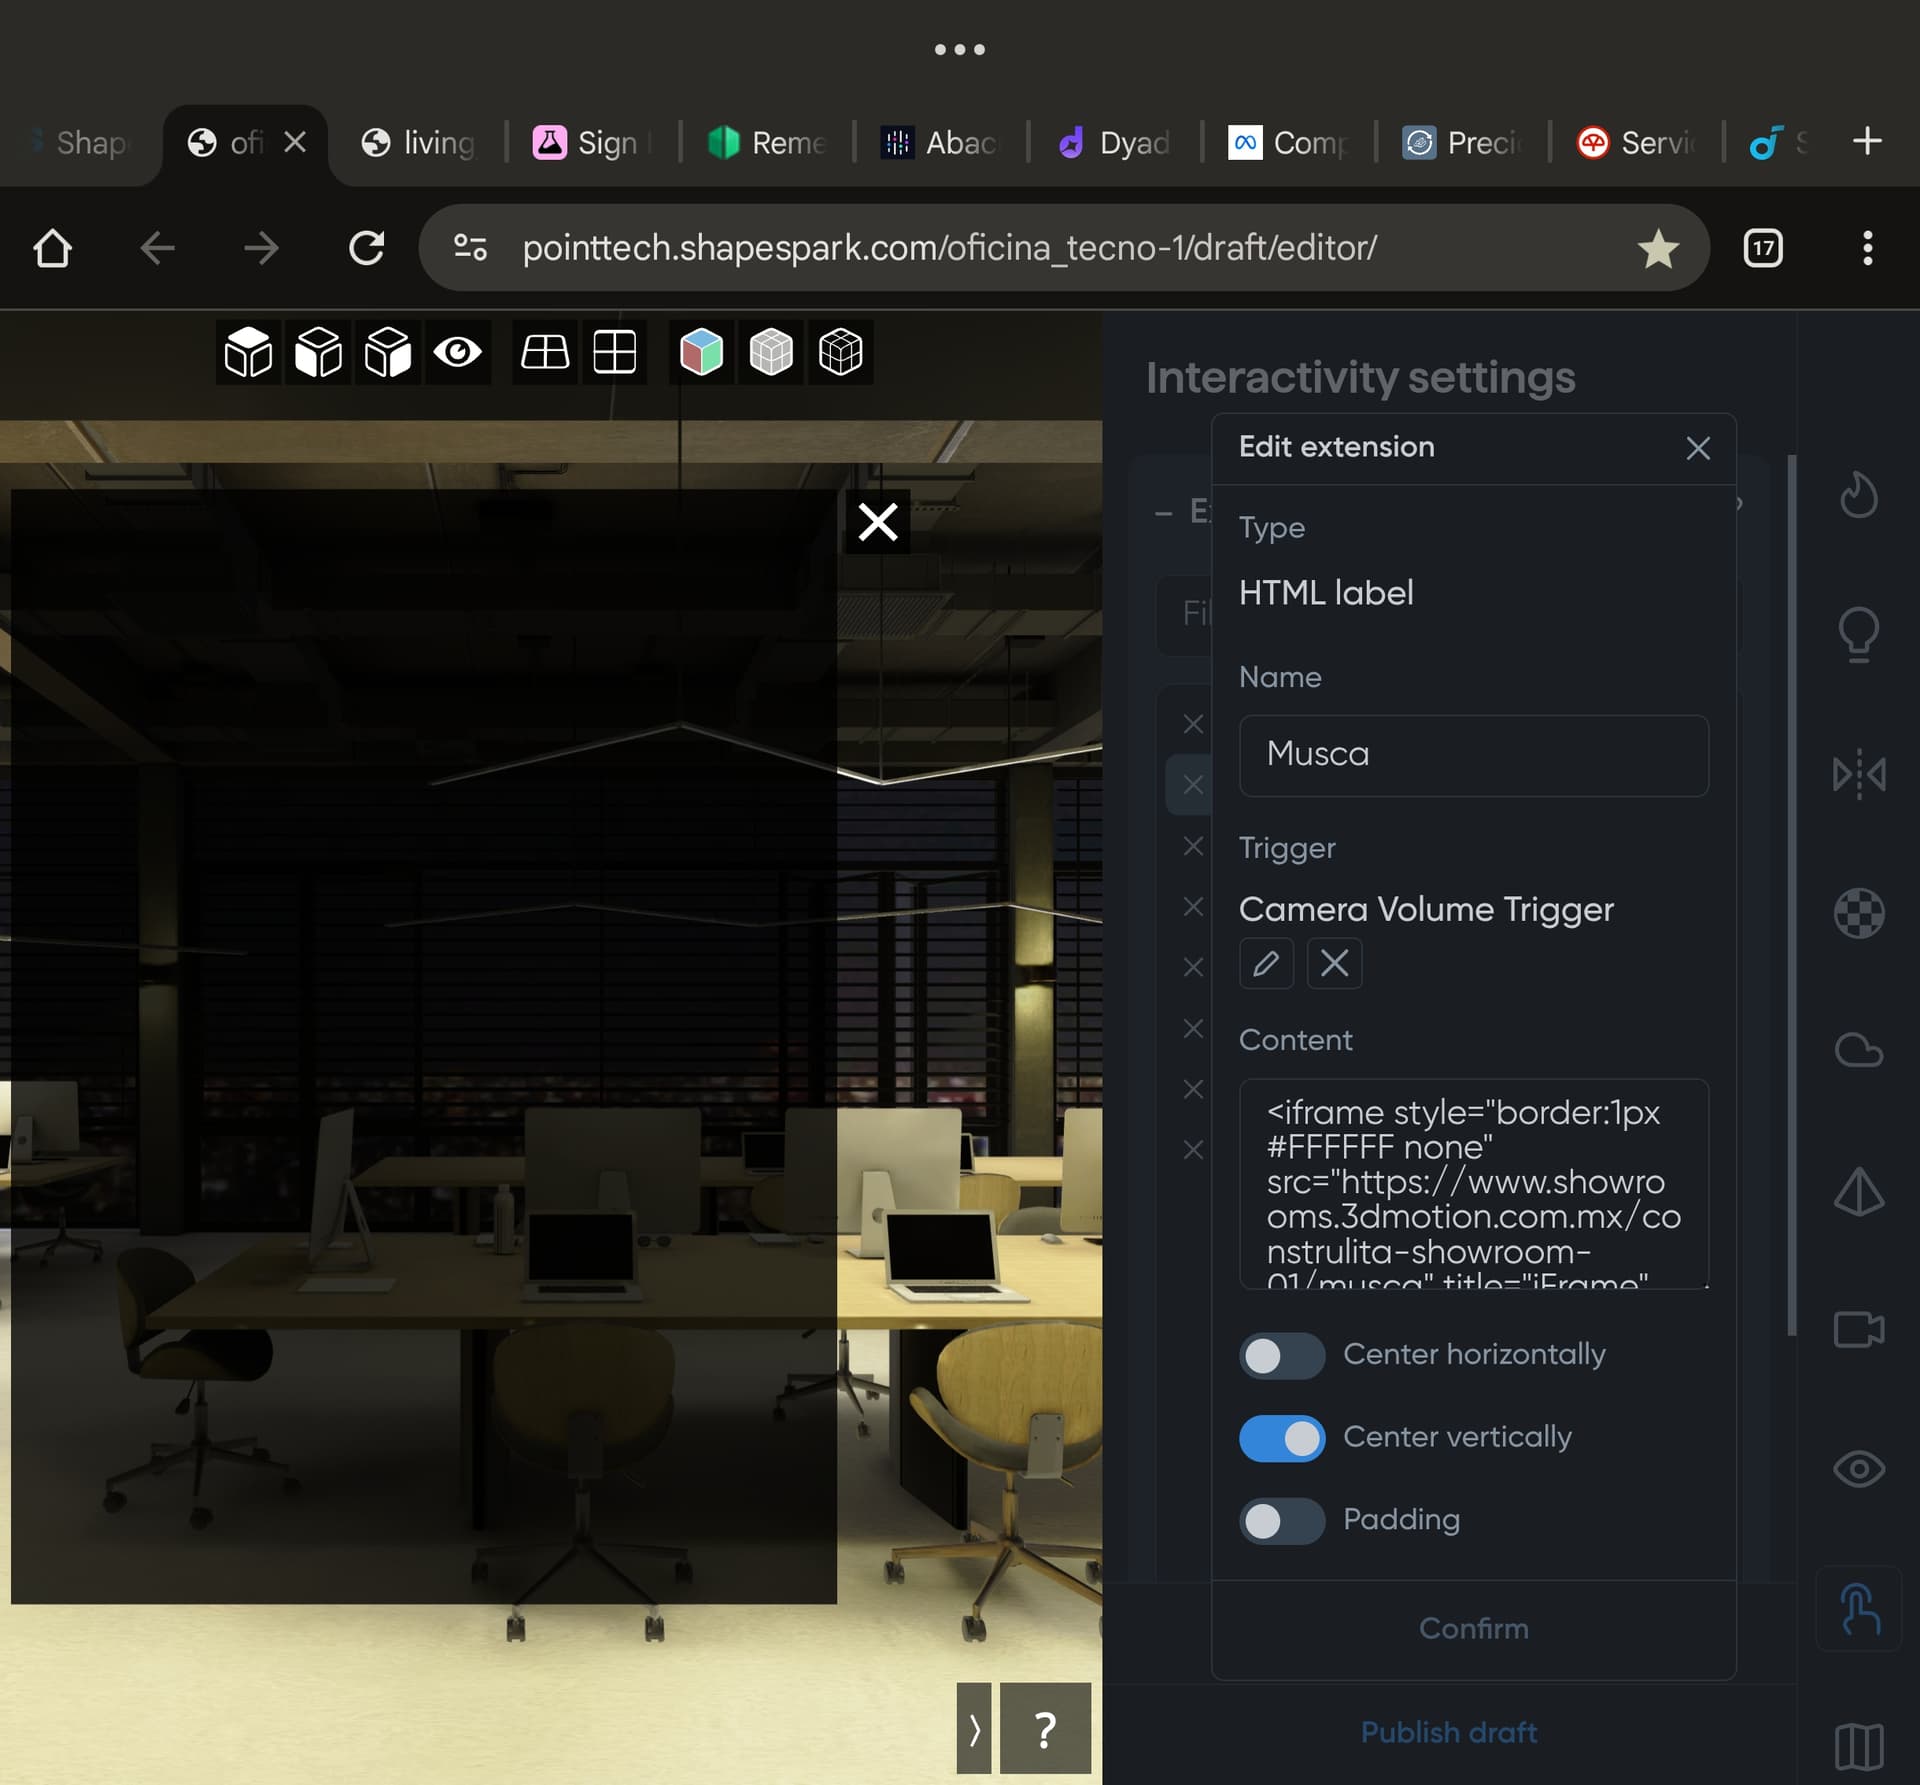Open the checkered sphere materials panel

coord(1858,913)
